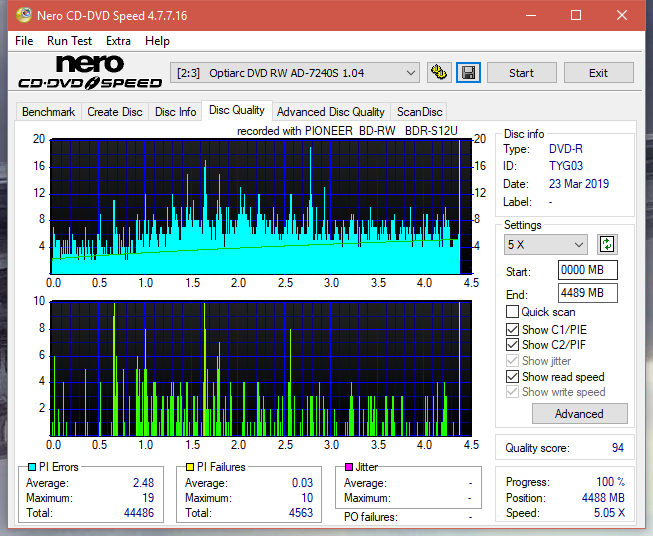Click PI Failures maximum 10
The width and height of the screenshot is (653, 536).
(x=307, y=498)
